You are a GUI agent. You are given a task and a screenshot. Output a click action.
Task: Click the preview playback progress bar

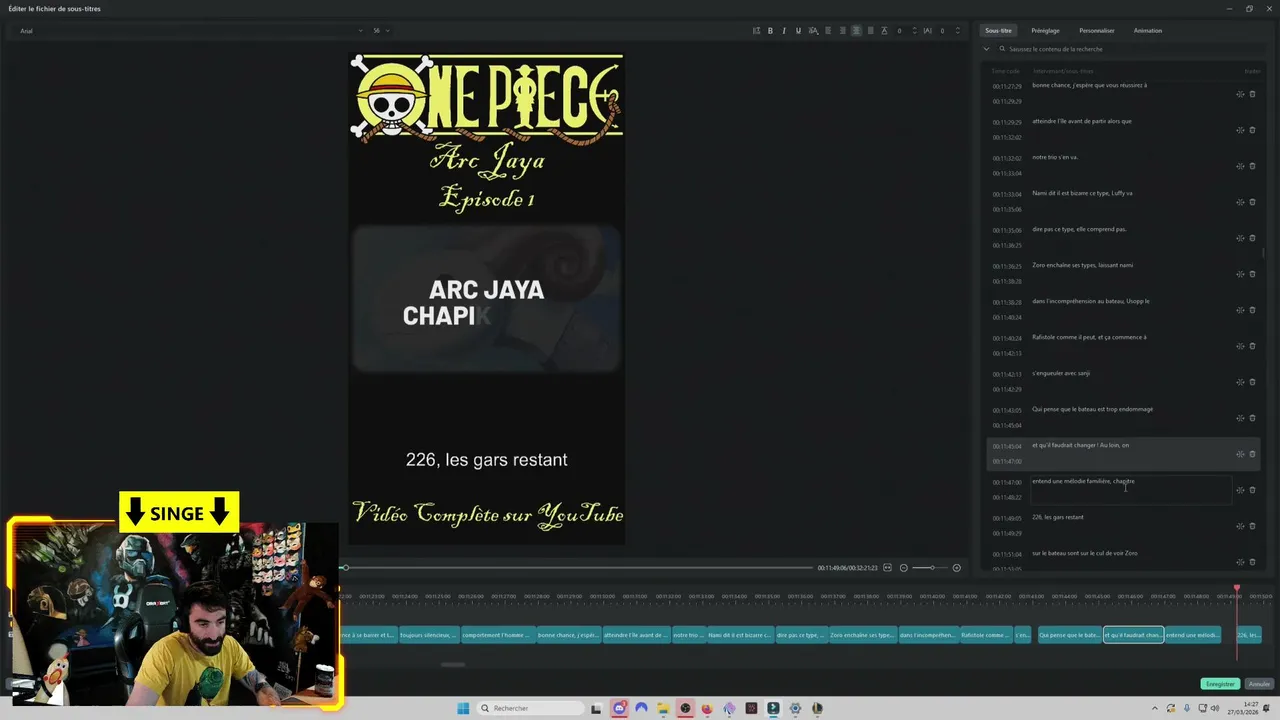pos(577,568)
